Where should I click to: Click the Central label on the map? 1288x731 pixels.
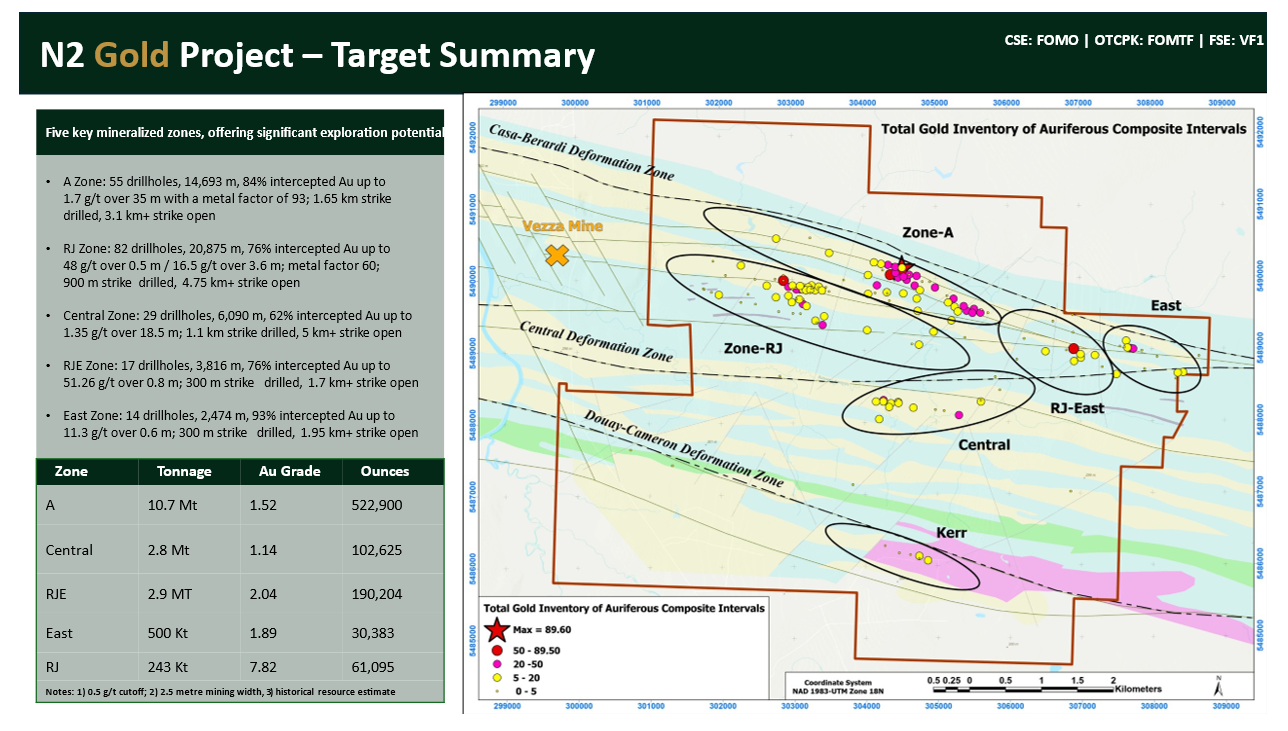point(984,444)
